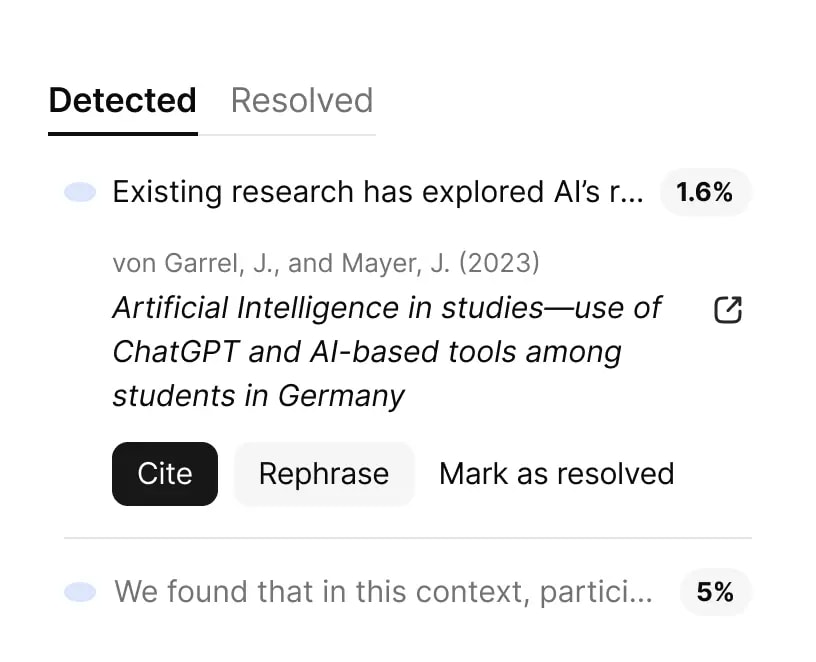Open the Detected tab

point(122,100)
